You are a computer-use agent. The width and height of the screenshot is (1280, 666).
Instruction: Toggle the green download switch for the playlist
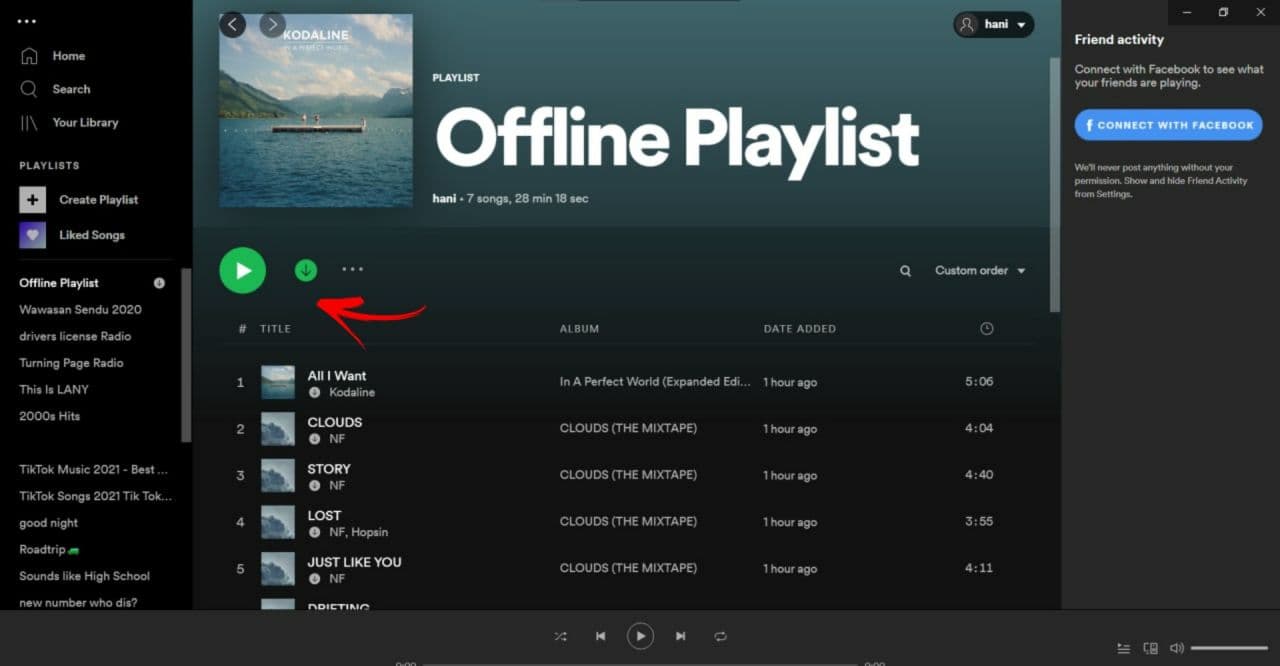coord(306,270)
